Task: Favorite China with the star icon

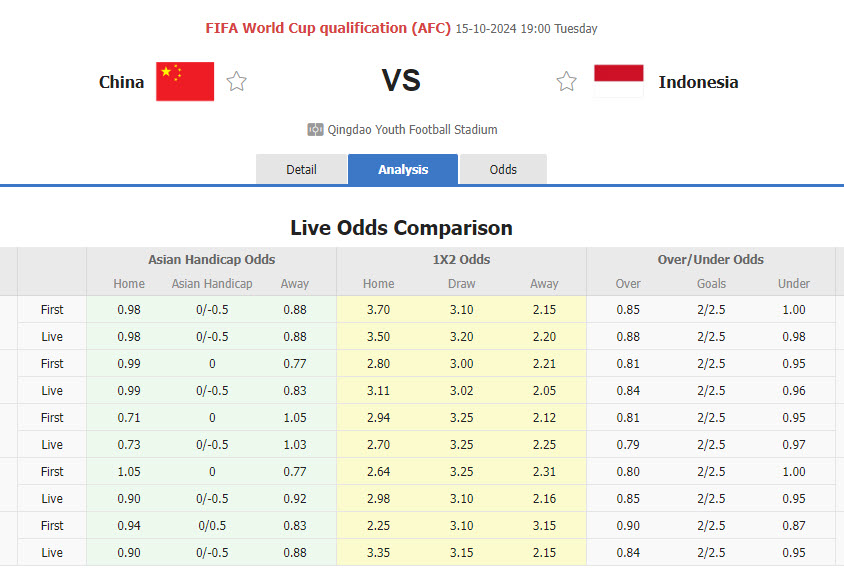Action: tap(236, 82)
